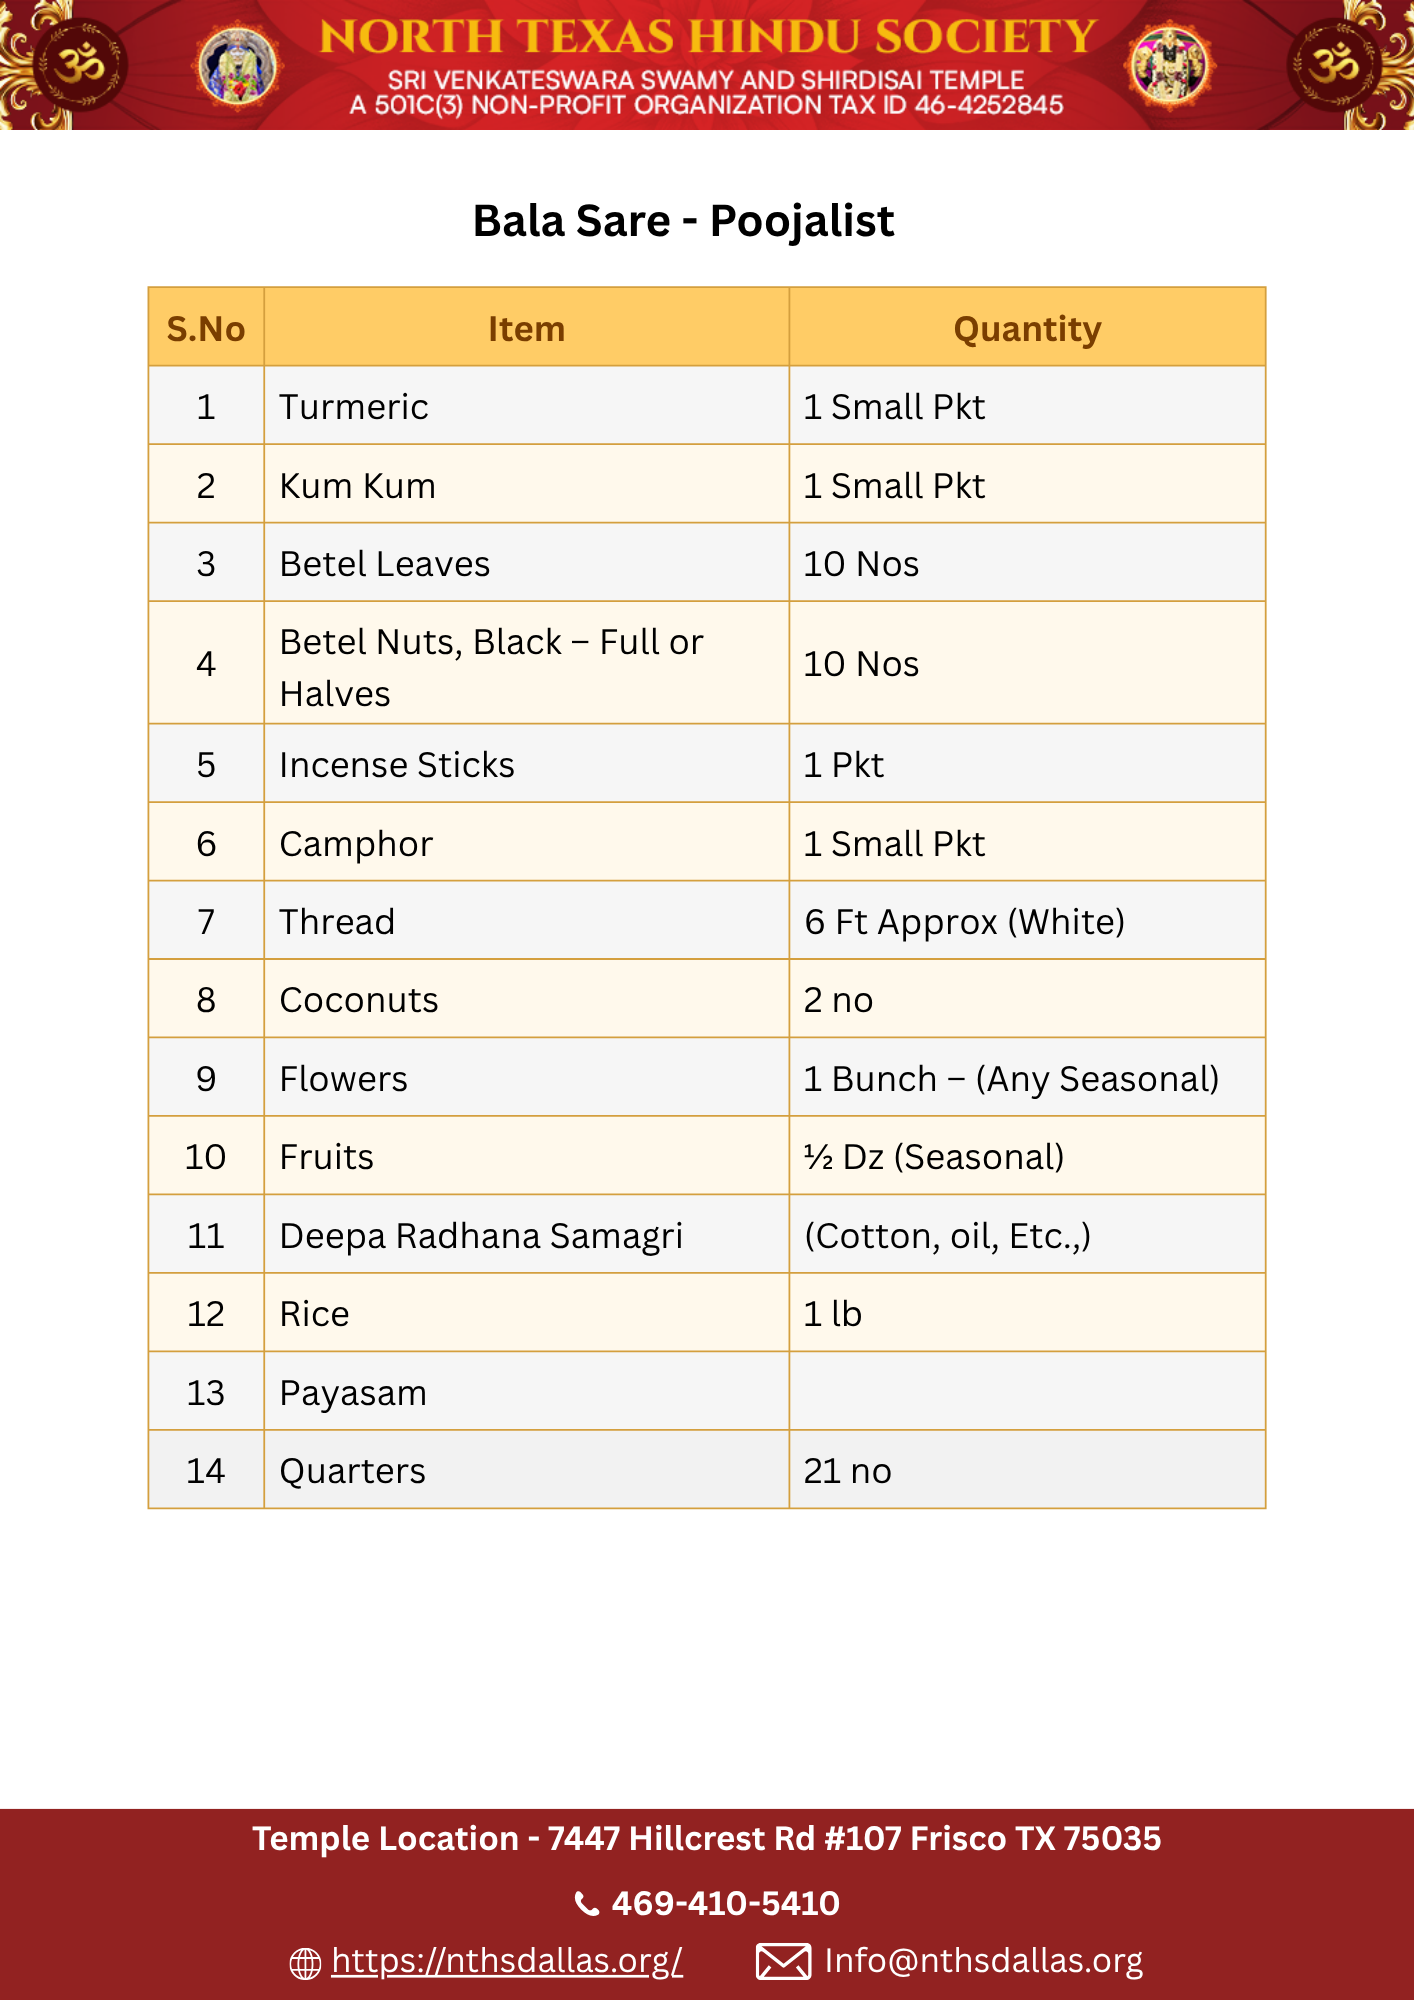Click the circular deity image left of banner title
Viewport: 1414px width, 2000px height.
tap(237, 66)
